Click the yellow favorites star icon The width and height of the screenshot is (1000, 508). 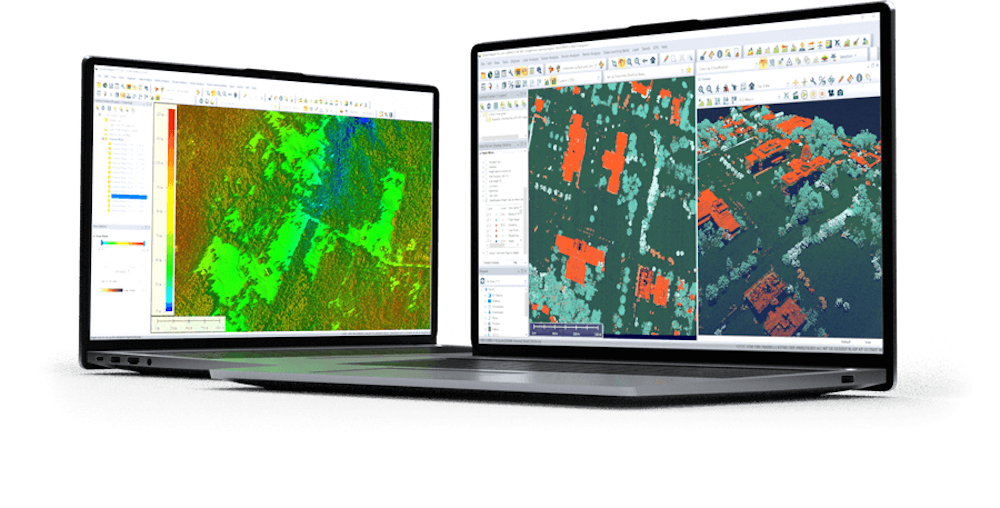point(689,69)
